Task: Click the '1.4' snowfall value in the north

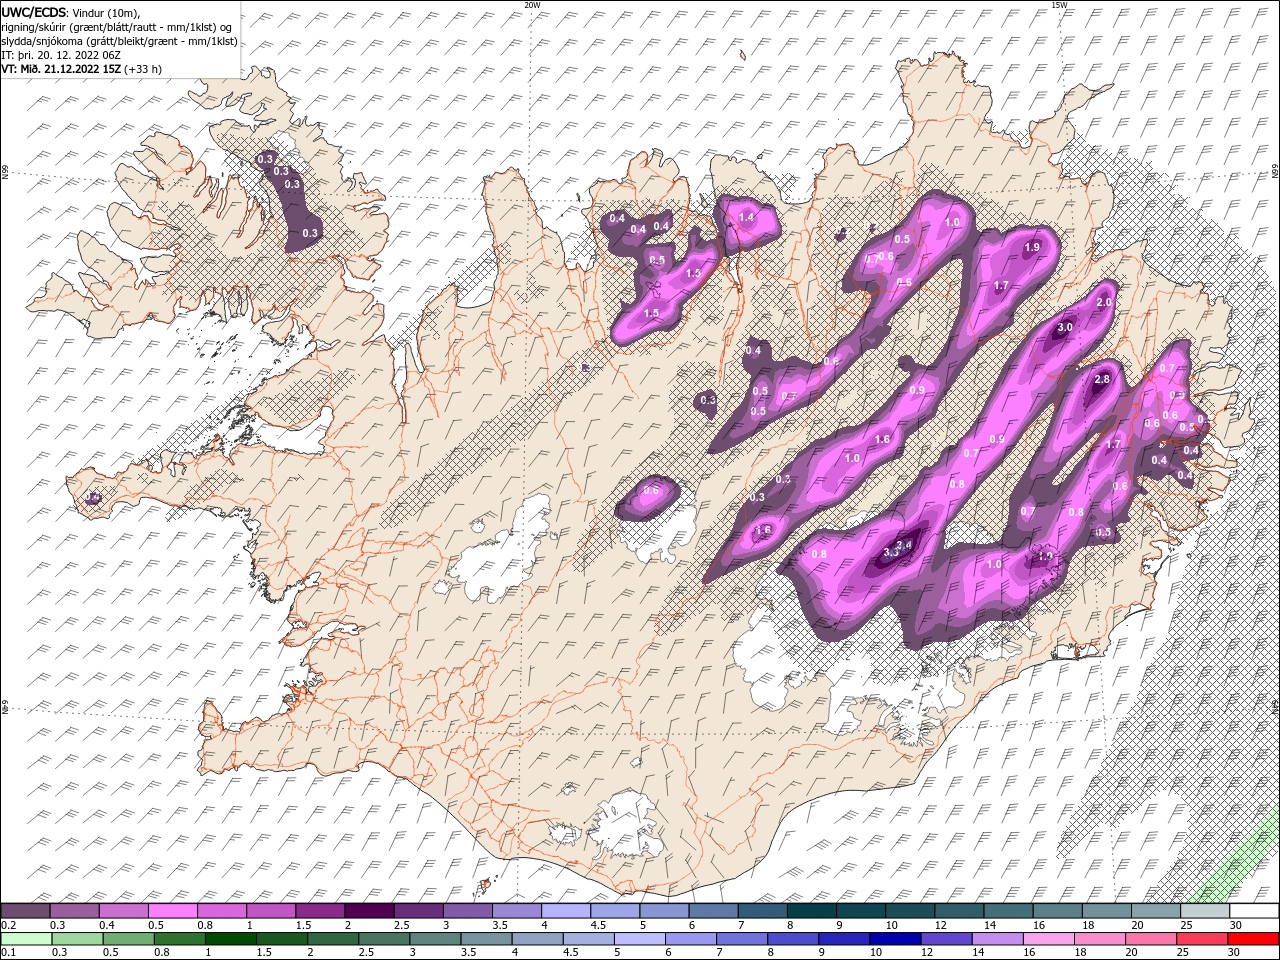Action: pyautogui.click(x=745, y=216)
